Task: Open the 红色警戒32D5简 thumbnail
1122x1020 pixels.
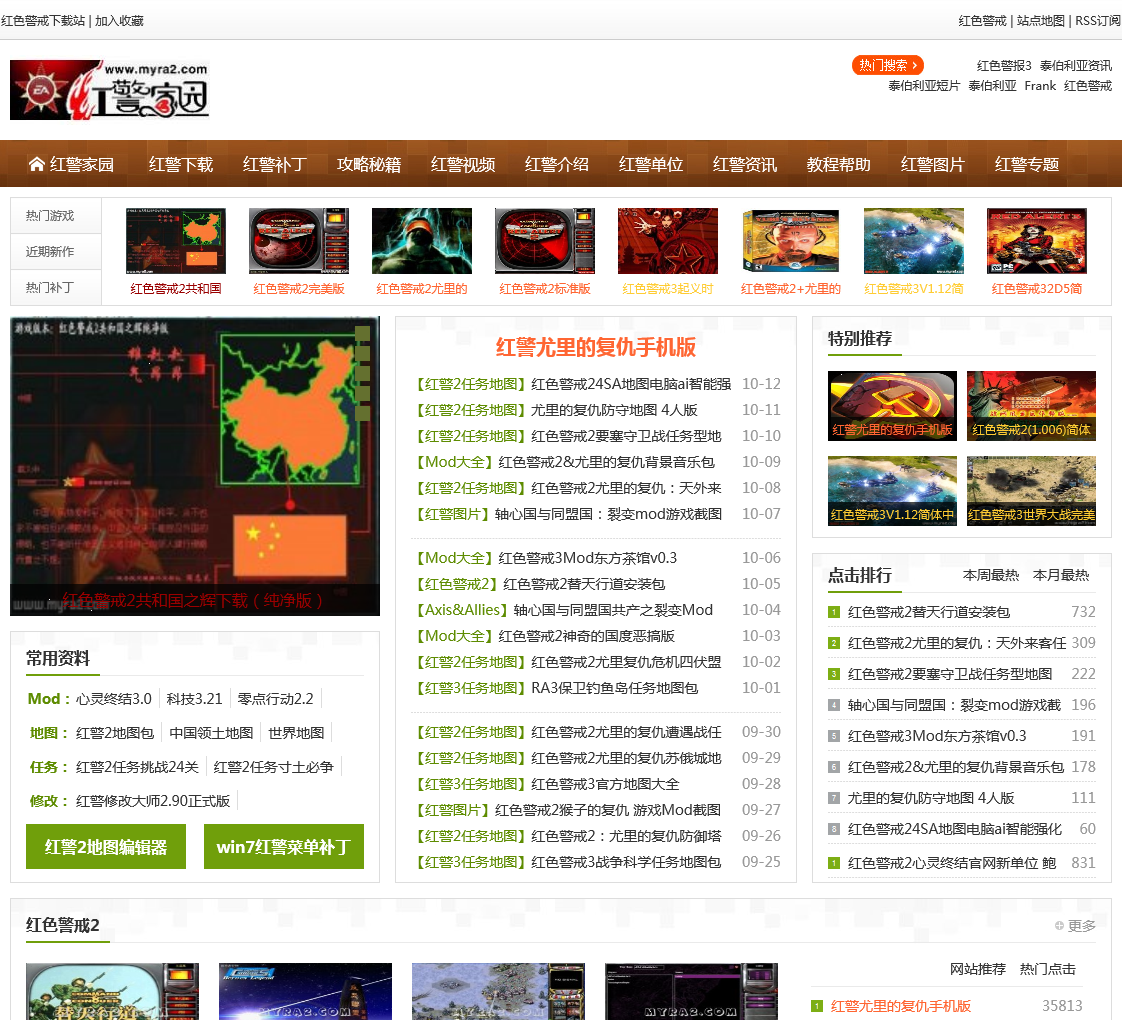Action: tap(1037, 241)
